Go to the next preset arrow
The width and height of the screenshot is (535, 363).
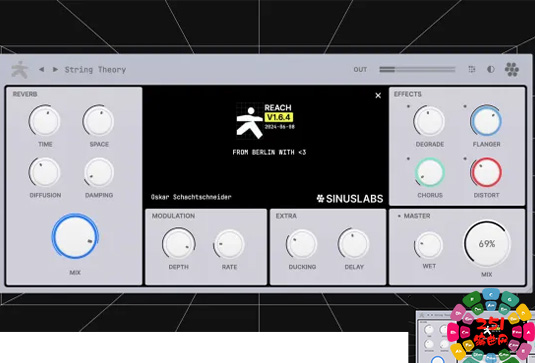tap(55, 69)
